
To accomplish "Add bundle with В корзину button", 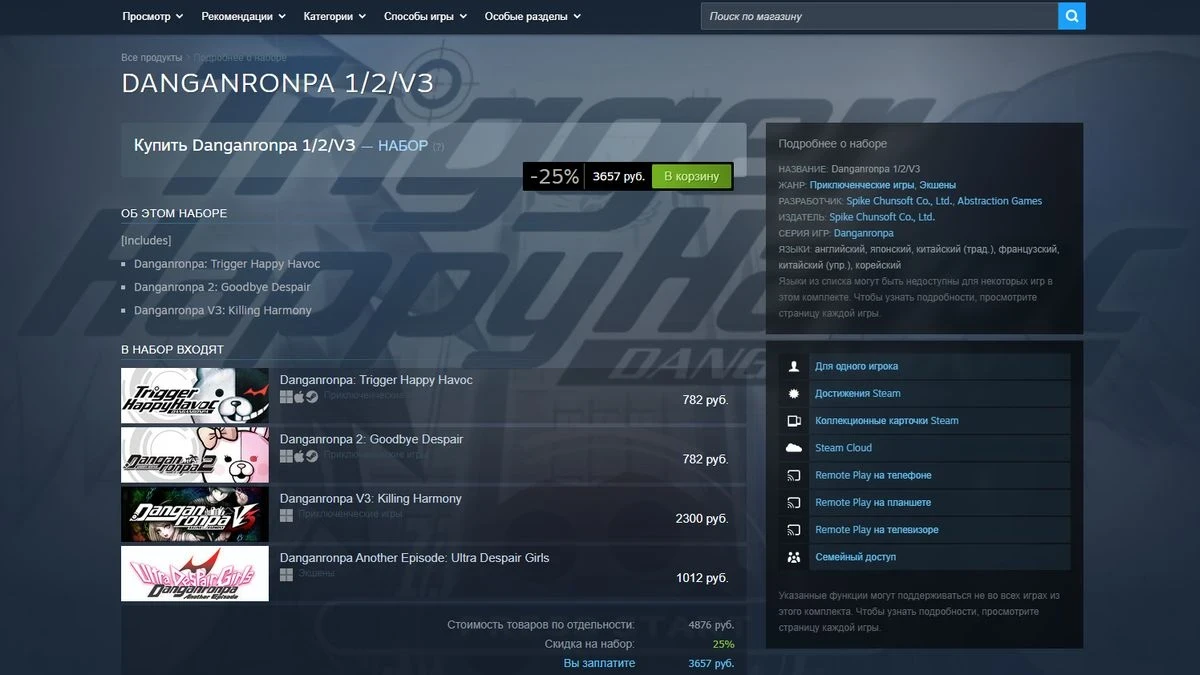I will 691,177.
